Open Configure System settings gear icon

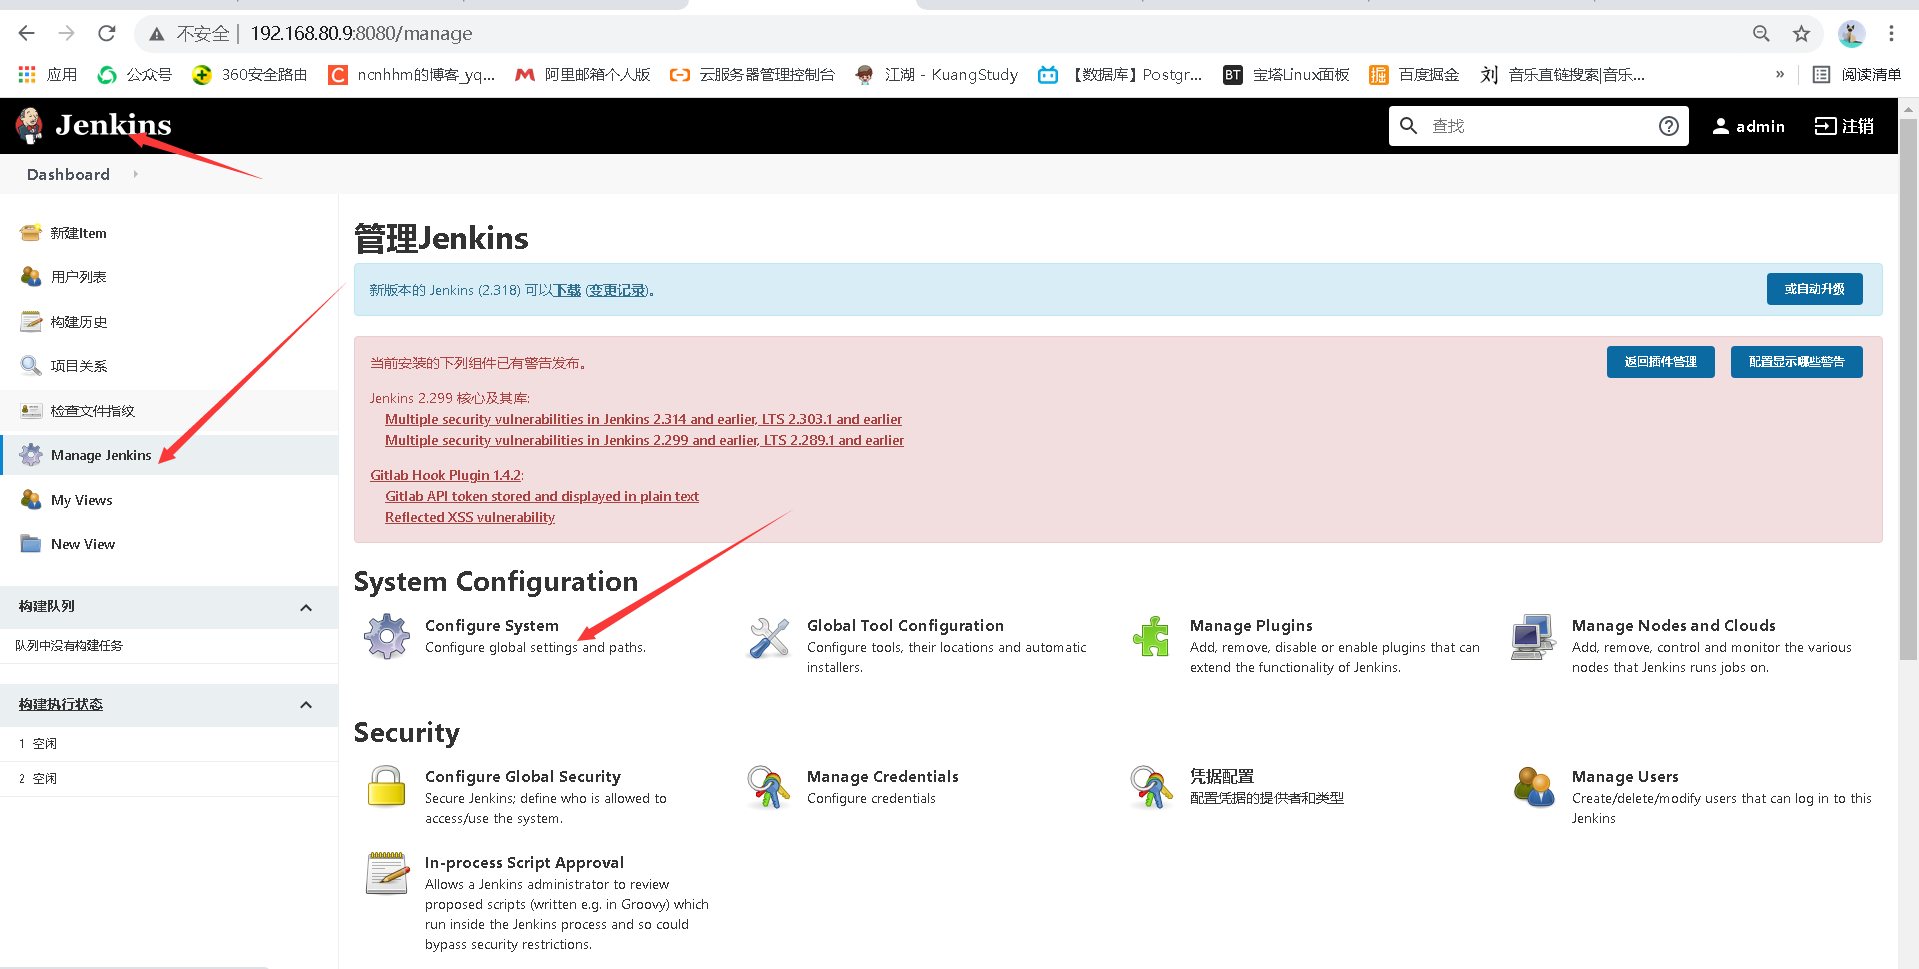[x=386, y=636]
